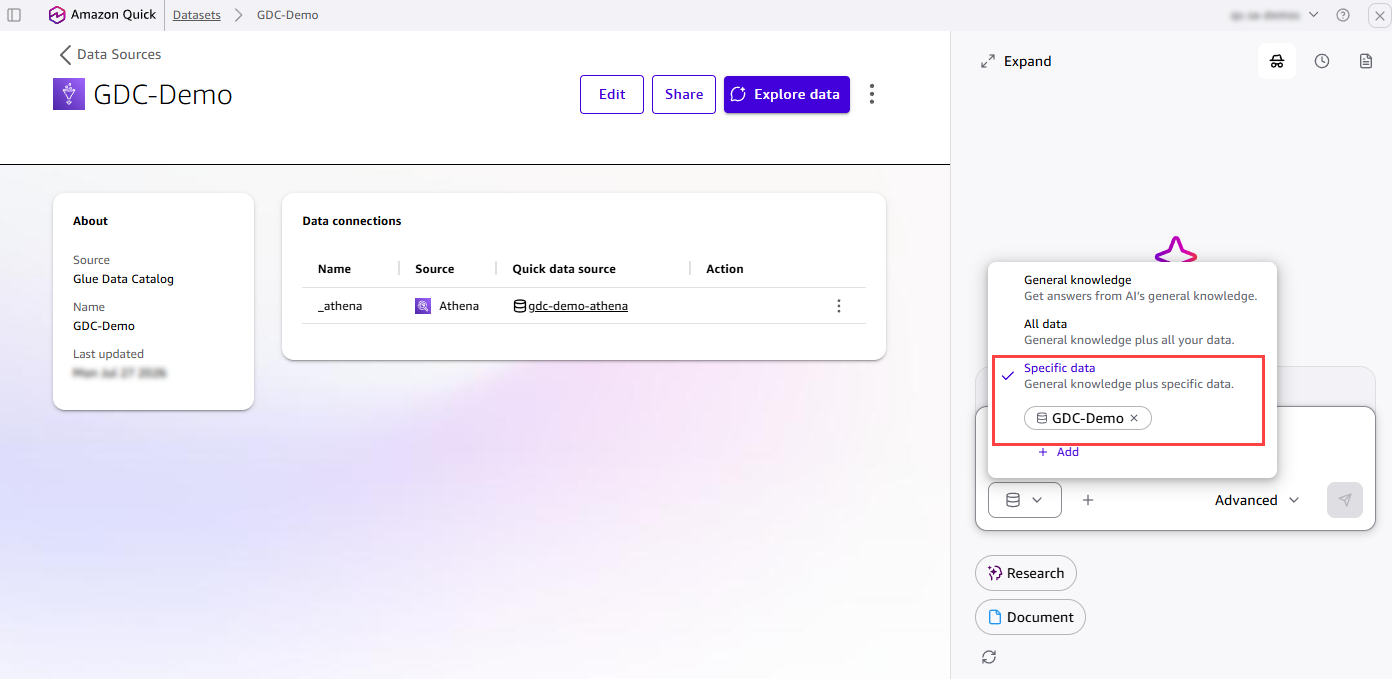Click the Source column header

(435, 269)
